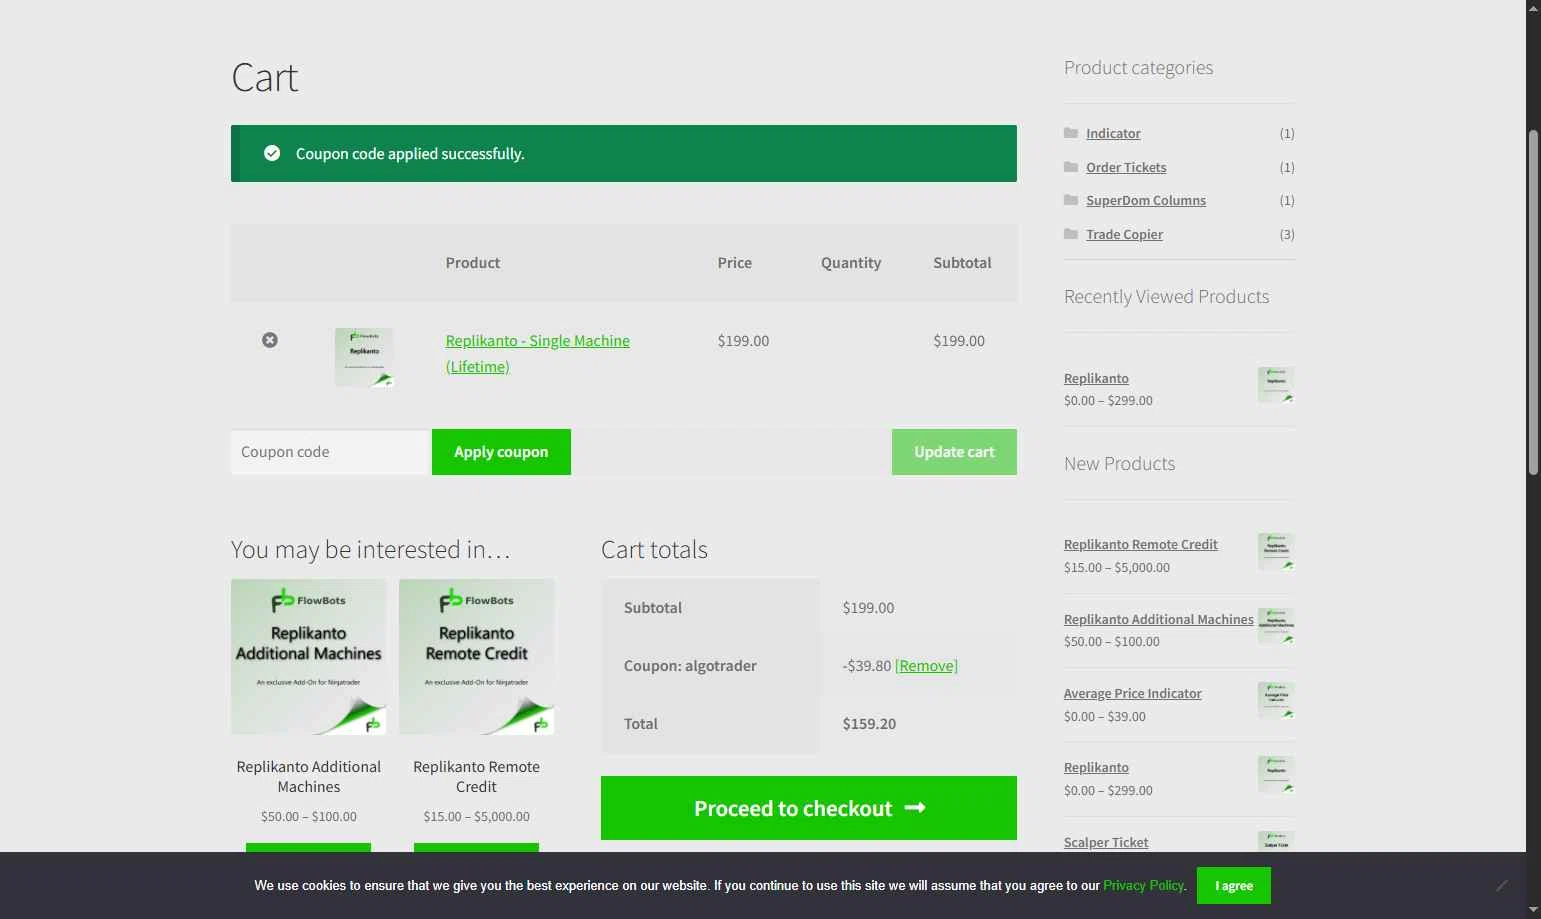Click the folder icon beside Indicator
1541x919 pixels.
tap(1071, 133)
